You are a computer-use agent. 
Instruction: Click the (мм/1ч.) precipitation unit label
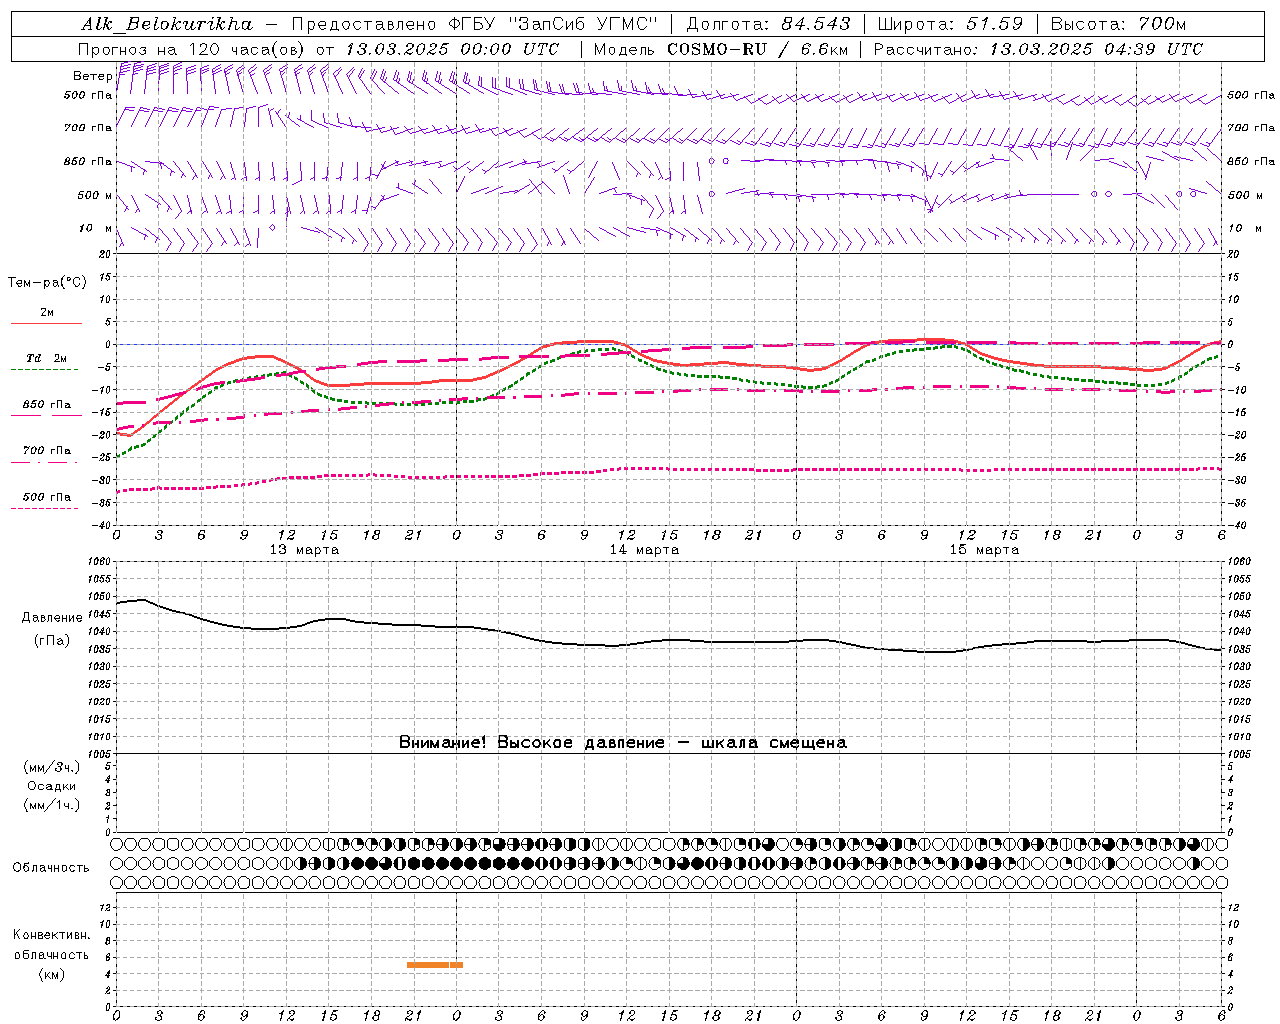52,805
